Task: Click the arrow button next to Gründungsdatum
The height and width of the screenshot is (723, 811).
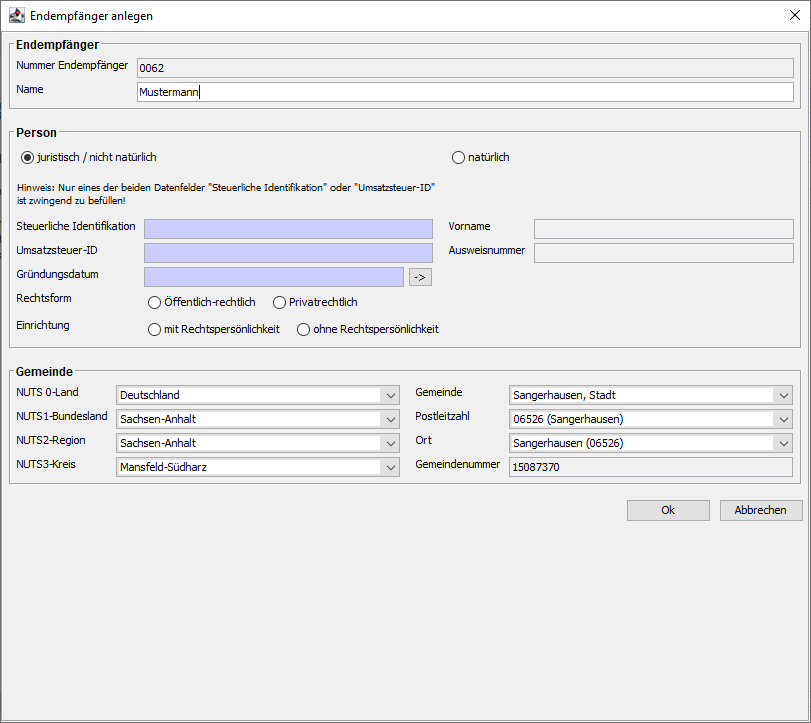Action: coord(420,277)
